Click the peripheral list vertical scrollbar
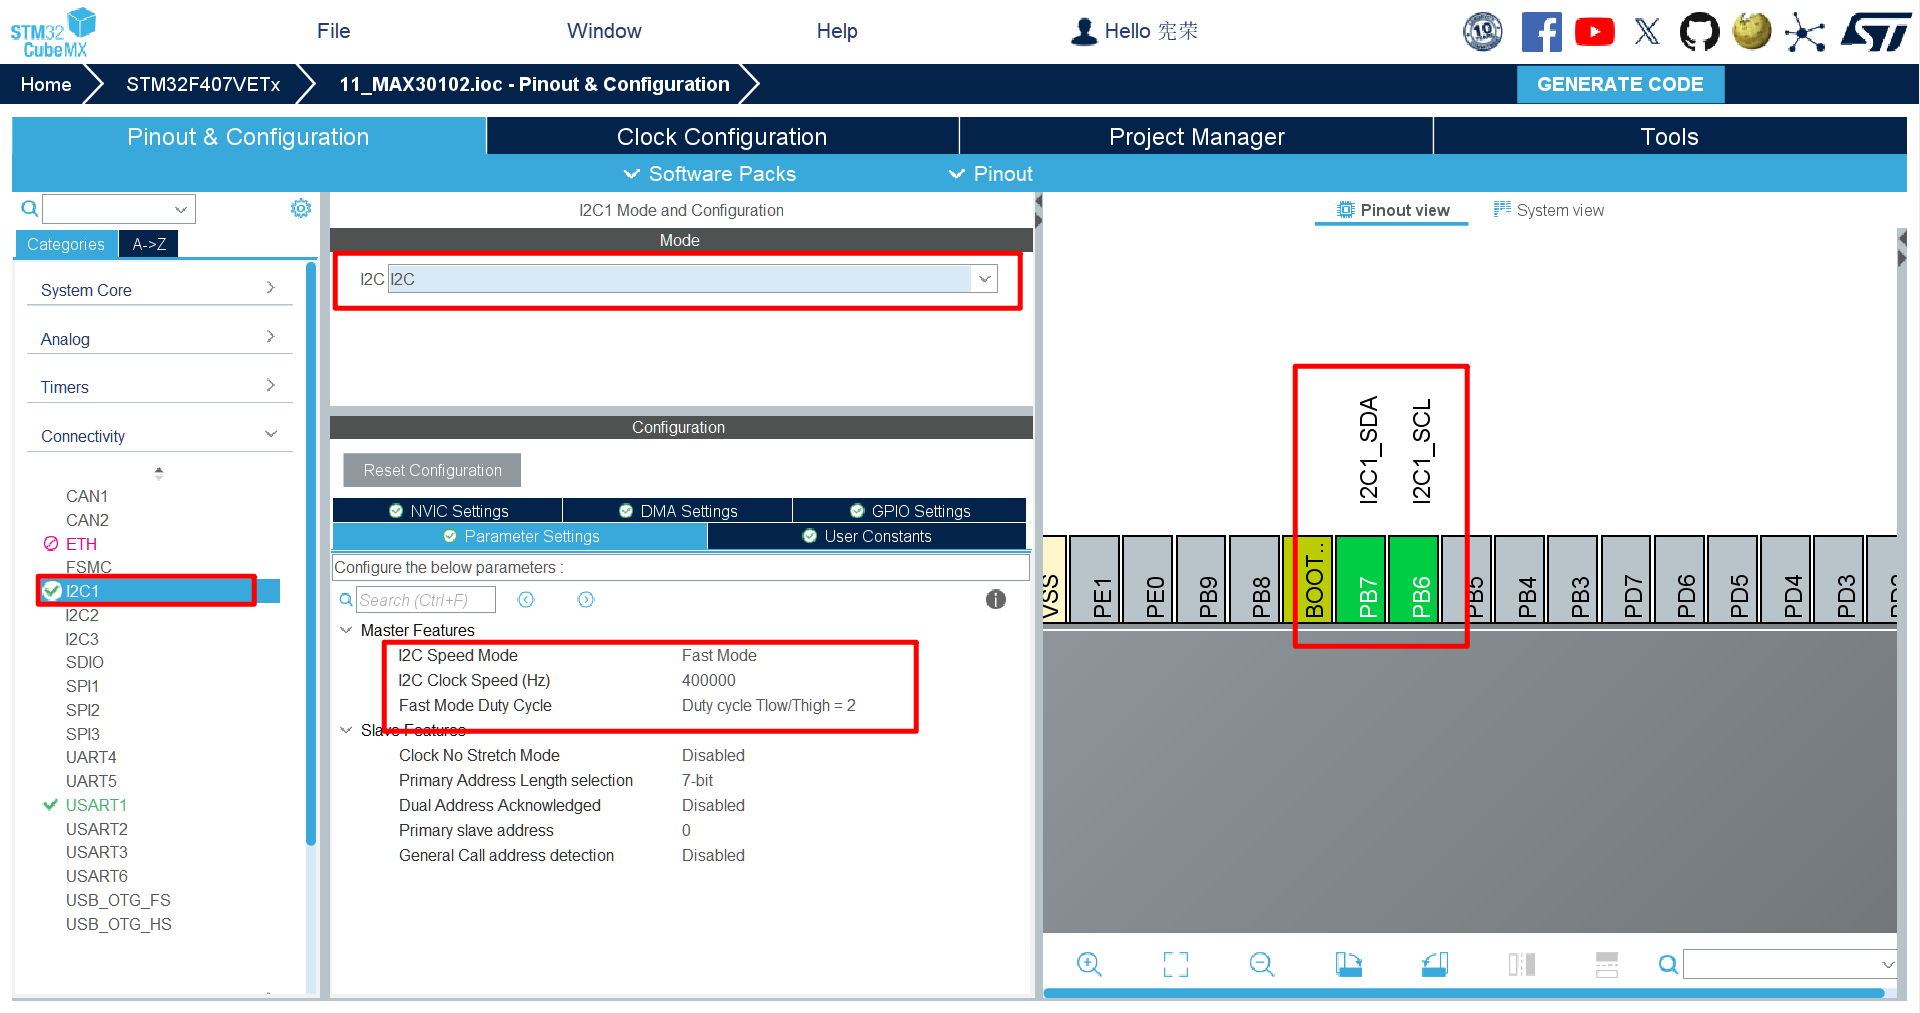The height and width of the screenshot is (1013, 1920). [311, 555]
